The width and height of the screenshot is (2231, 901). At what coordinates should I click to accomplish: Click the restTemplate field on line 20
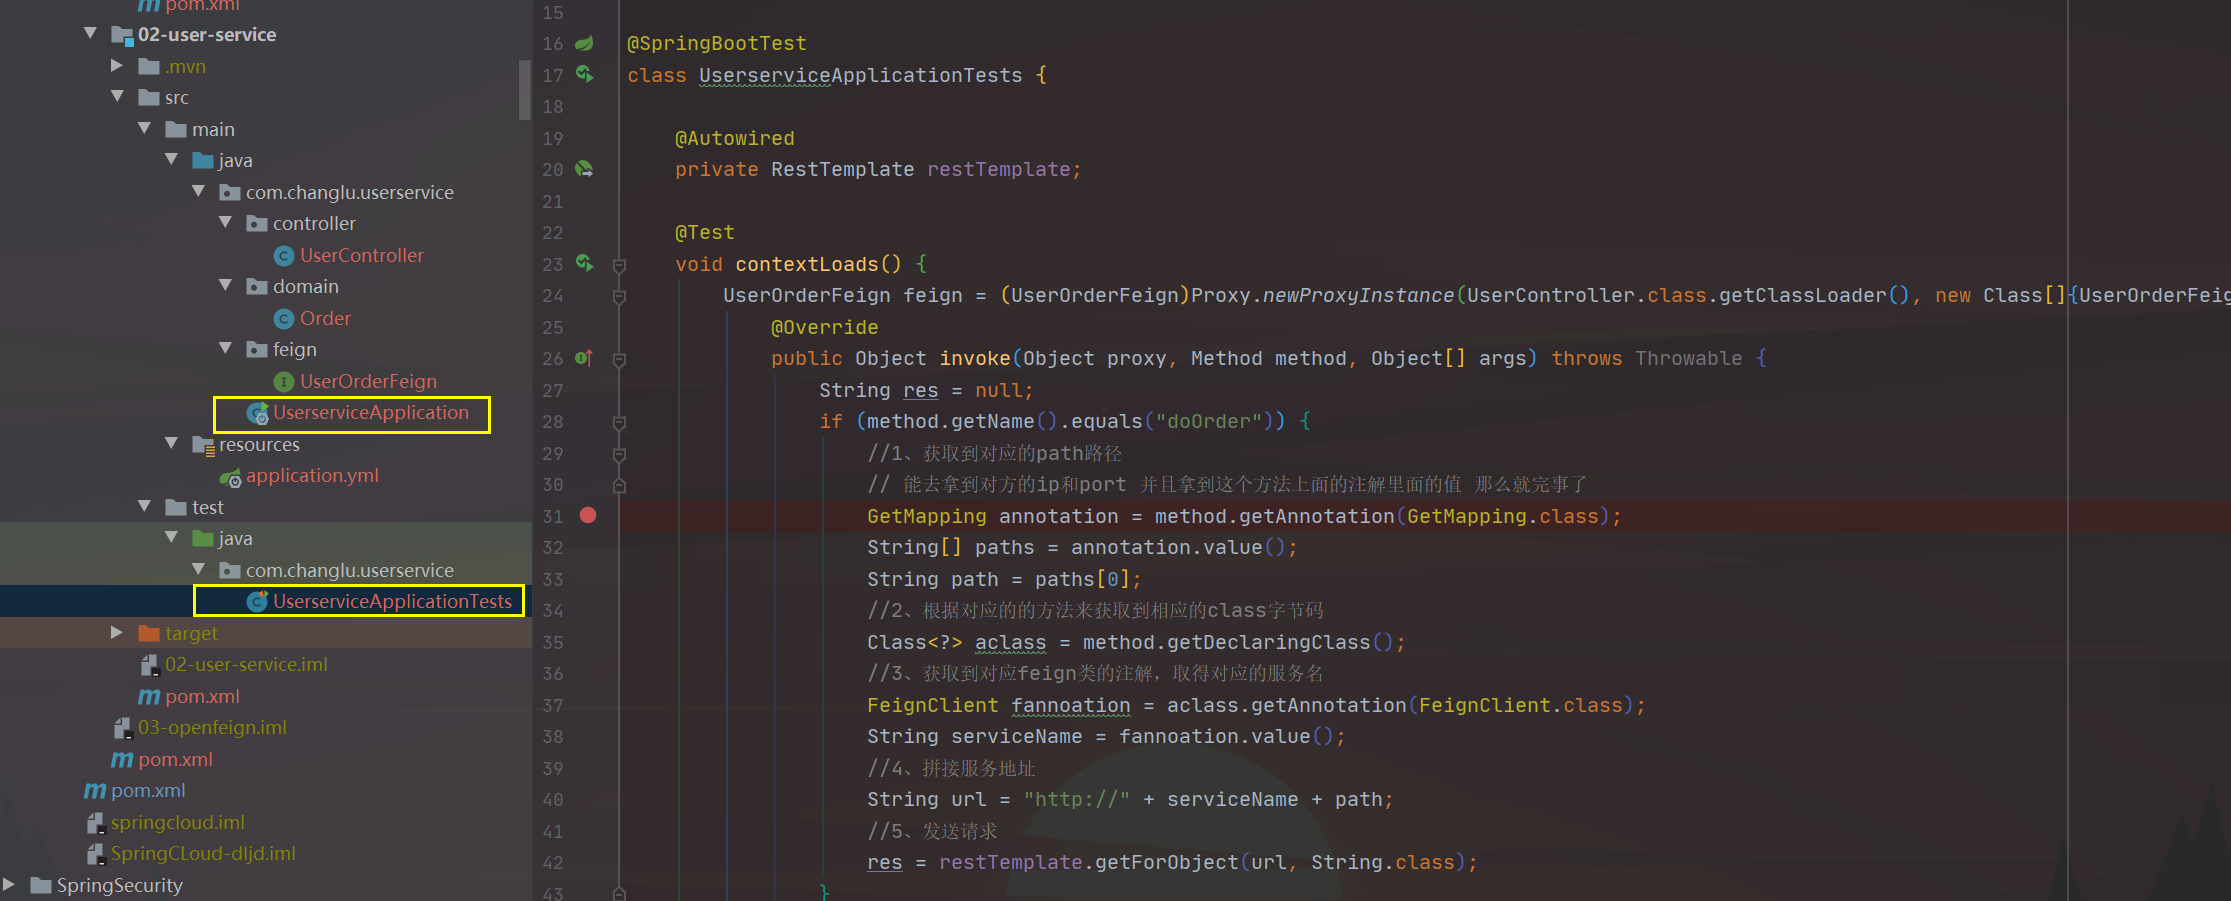click(x=998, y=170)
